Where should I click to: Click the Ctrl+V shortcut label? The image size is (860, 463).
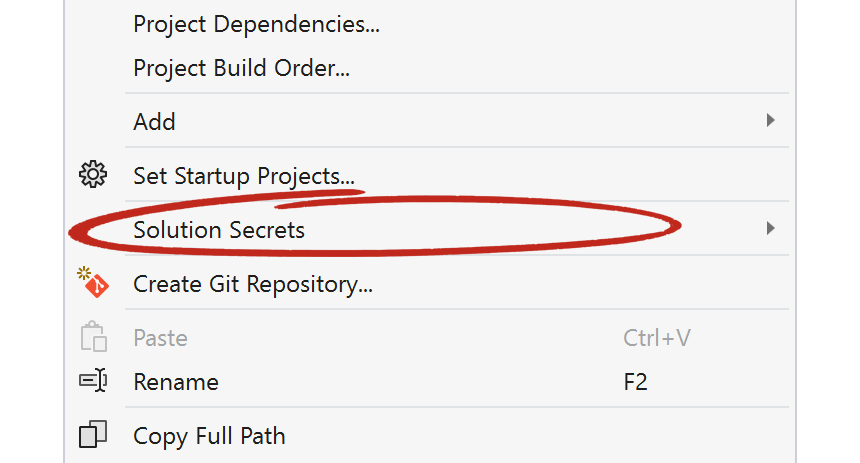pos(657,338)
